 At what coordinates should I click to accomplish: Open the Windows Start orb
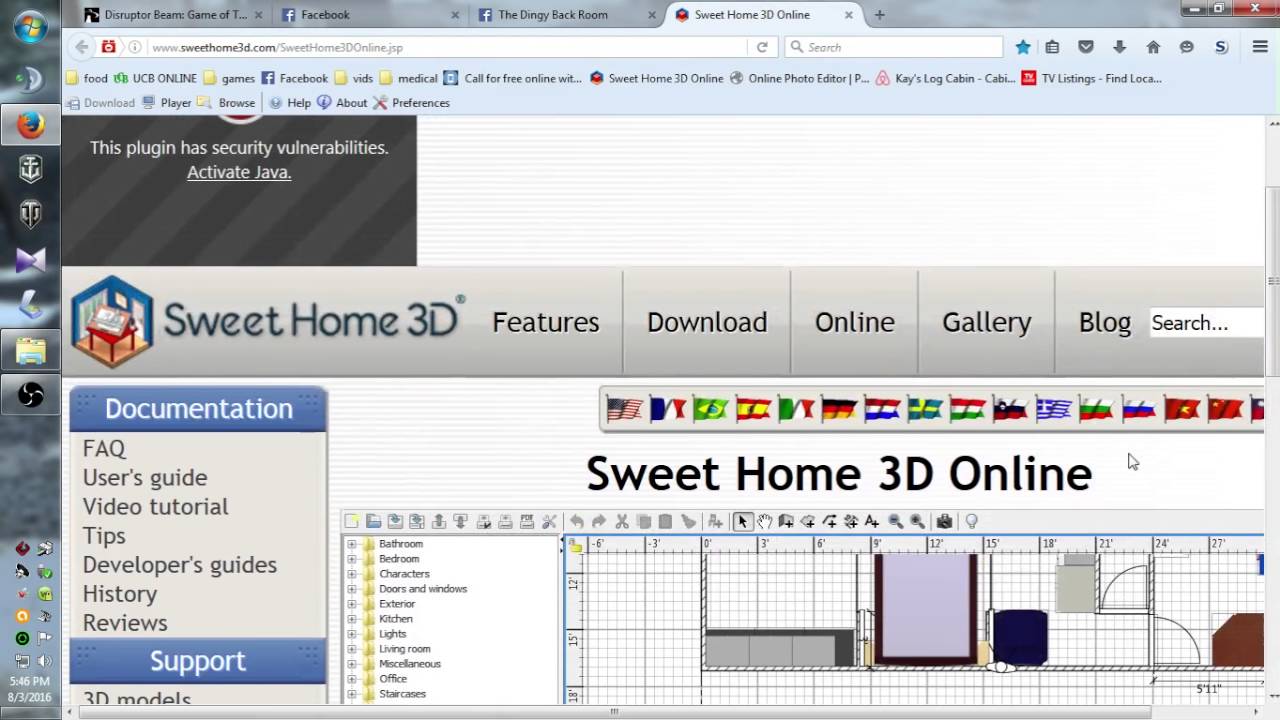[x=29, y=28]
